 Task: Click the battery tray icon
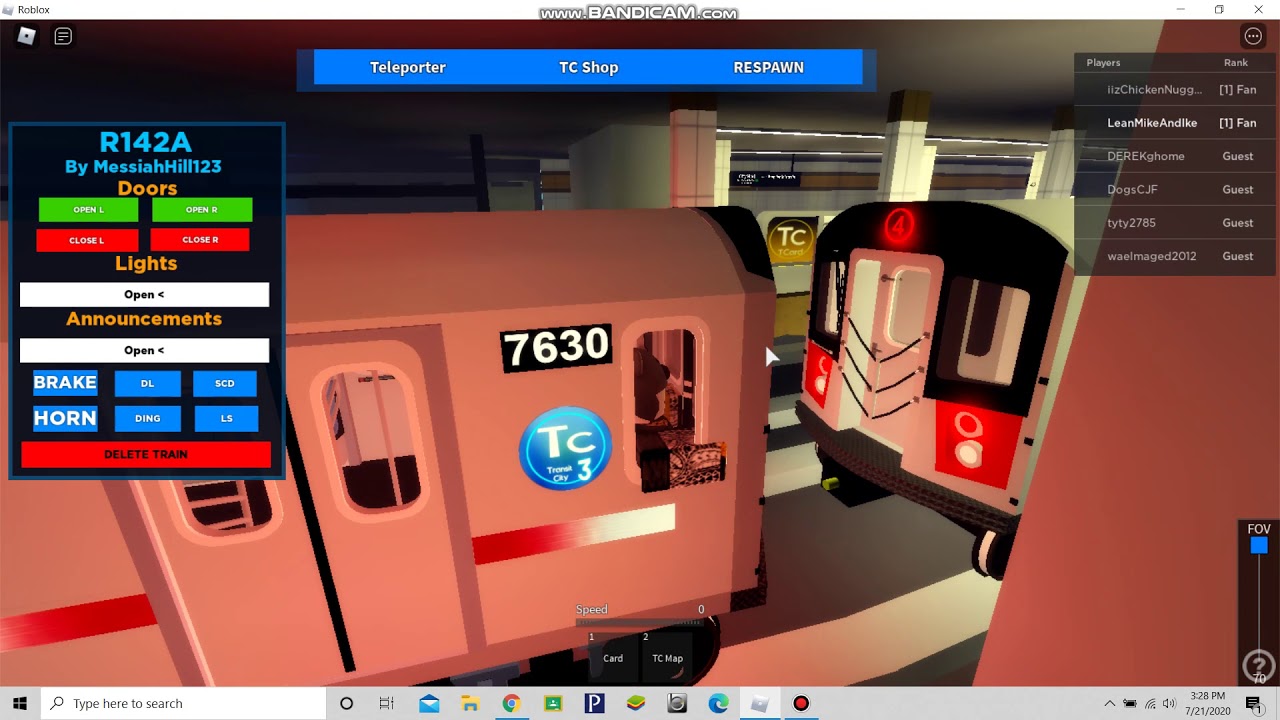point(1130,703)
